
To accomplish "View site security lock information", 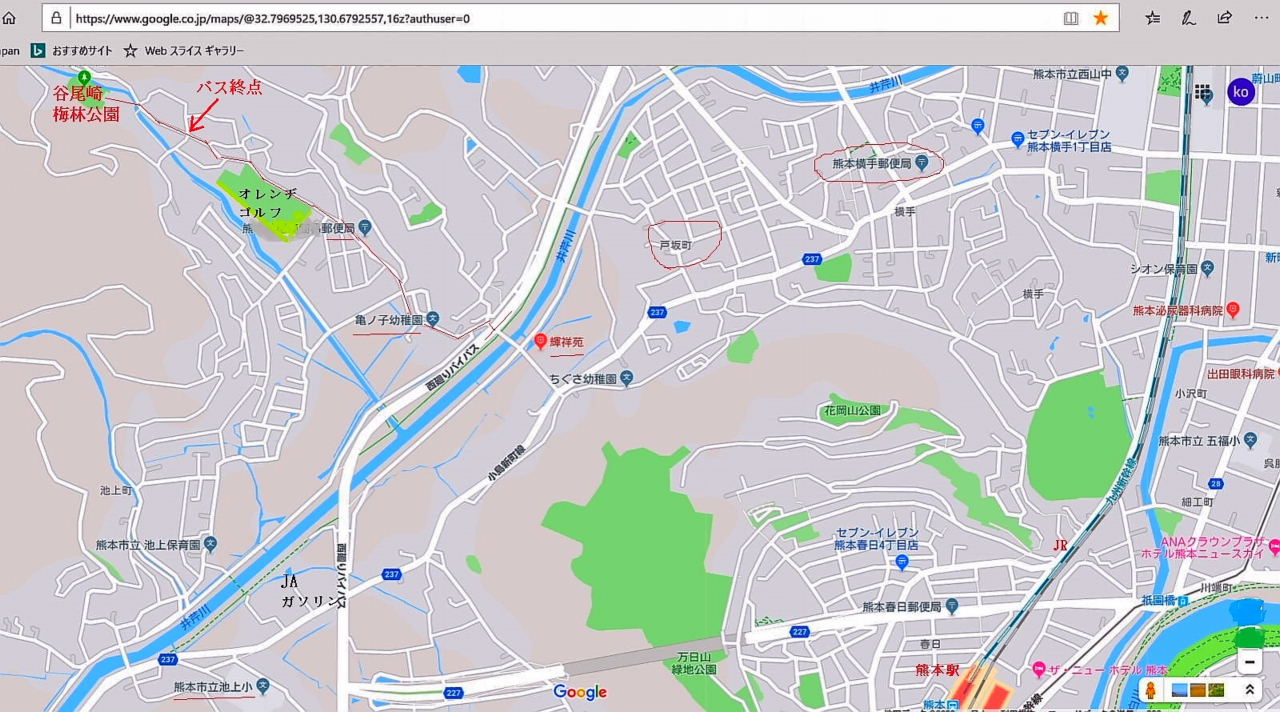I will click(x=56, y=18).
